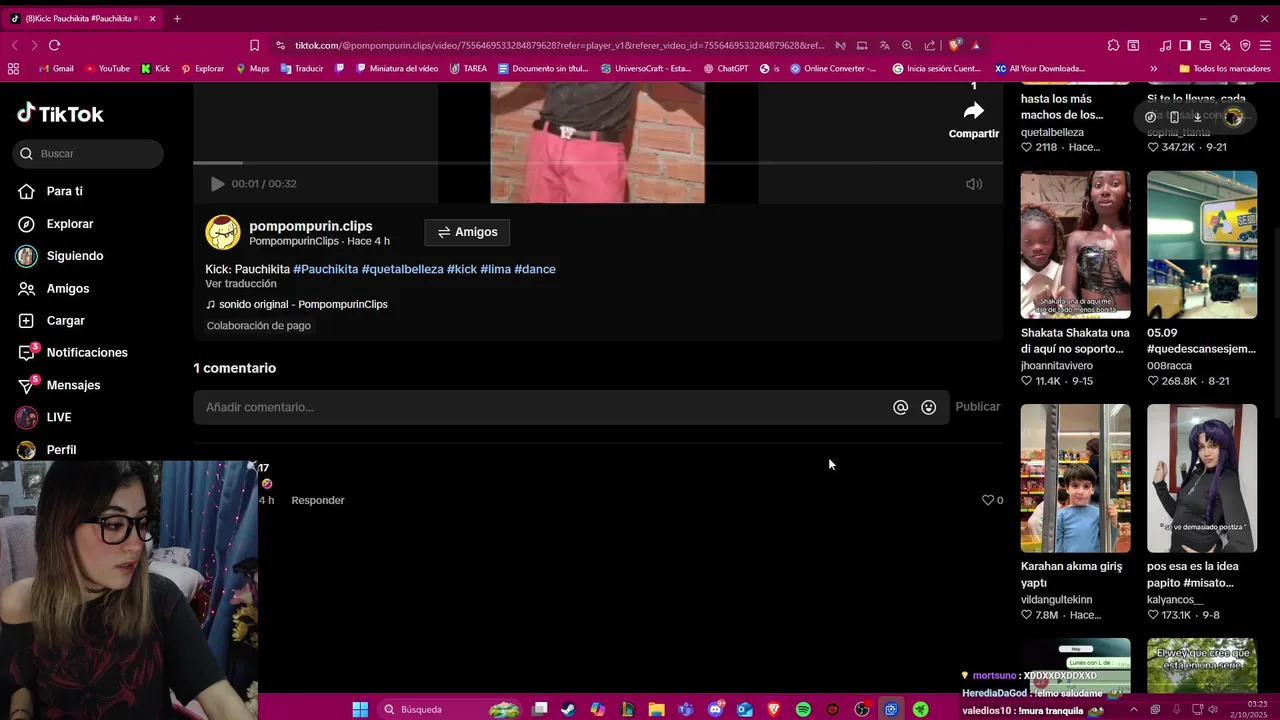Open Shakata Shakata video thumbnail

coord(1075,244)
